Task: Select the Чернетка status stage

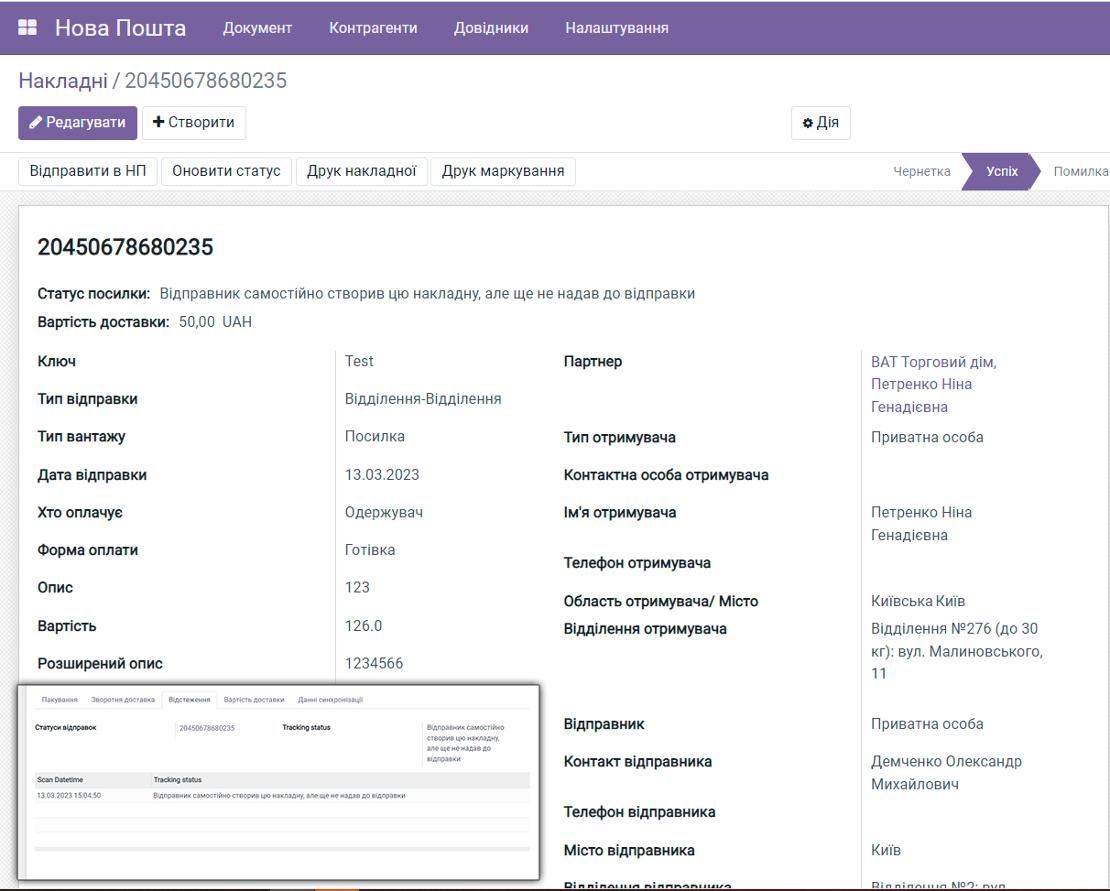Action: (922, 171)
